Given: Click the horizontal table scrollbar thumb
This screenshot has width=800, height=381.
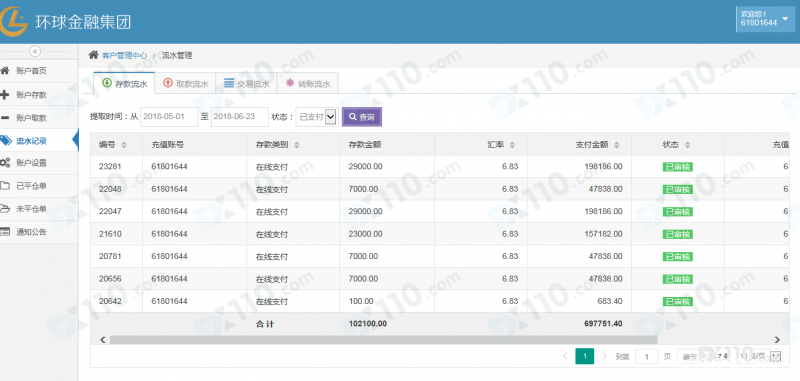Looking at the screenshot, I should (x=384, y=339).
